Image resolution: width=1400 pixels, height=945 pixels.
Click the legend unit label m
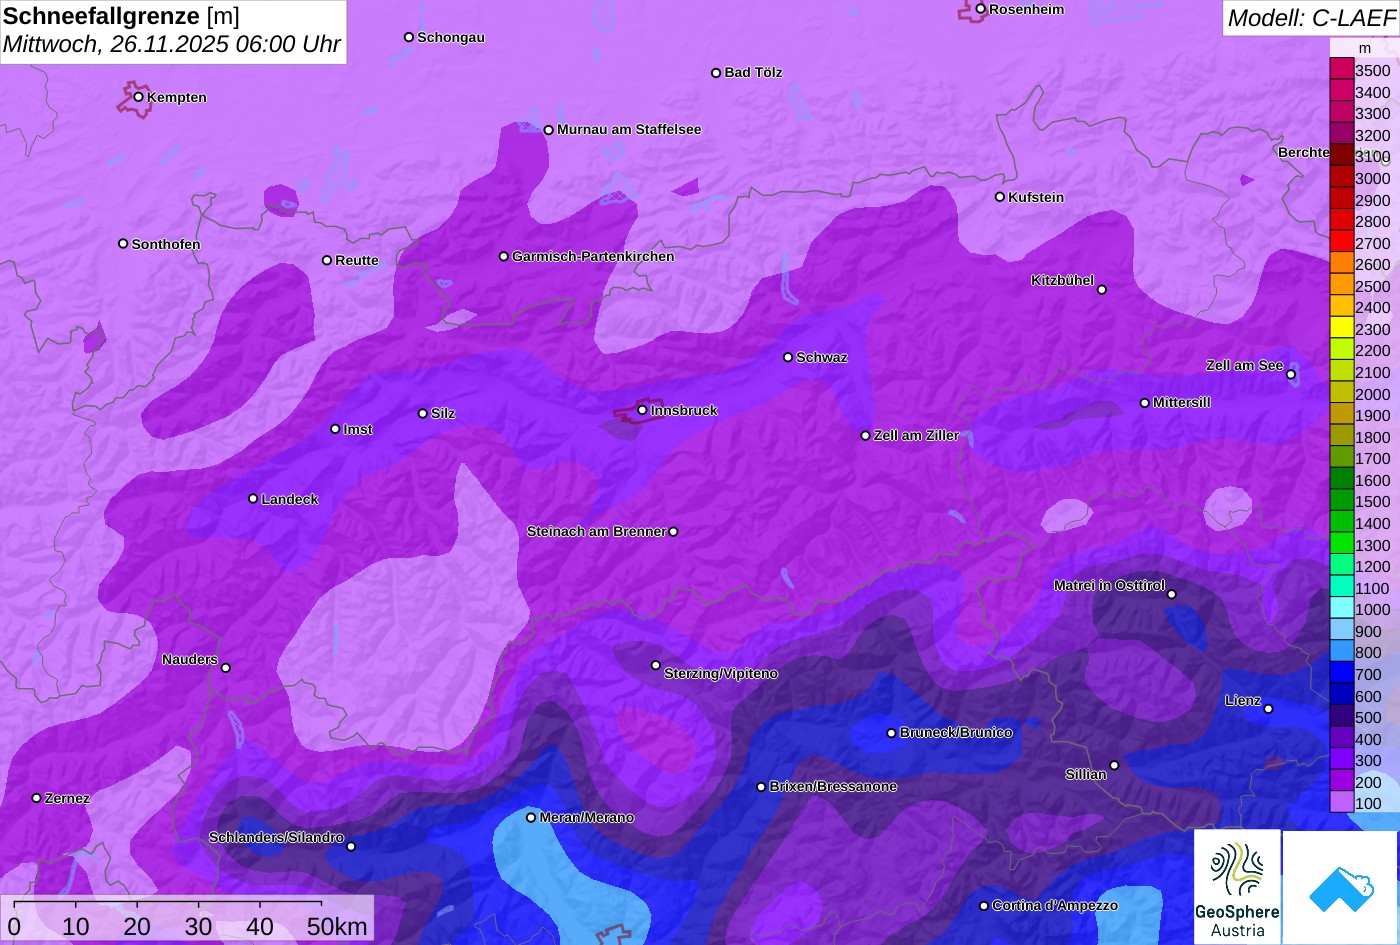click(x=1365, y=48)
